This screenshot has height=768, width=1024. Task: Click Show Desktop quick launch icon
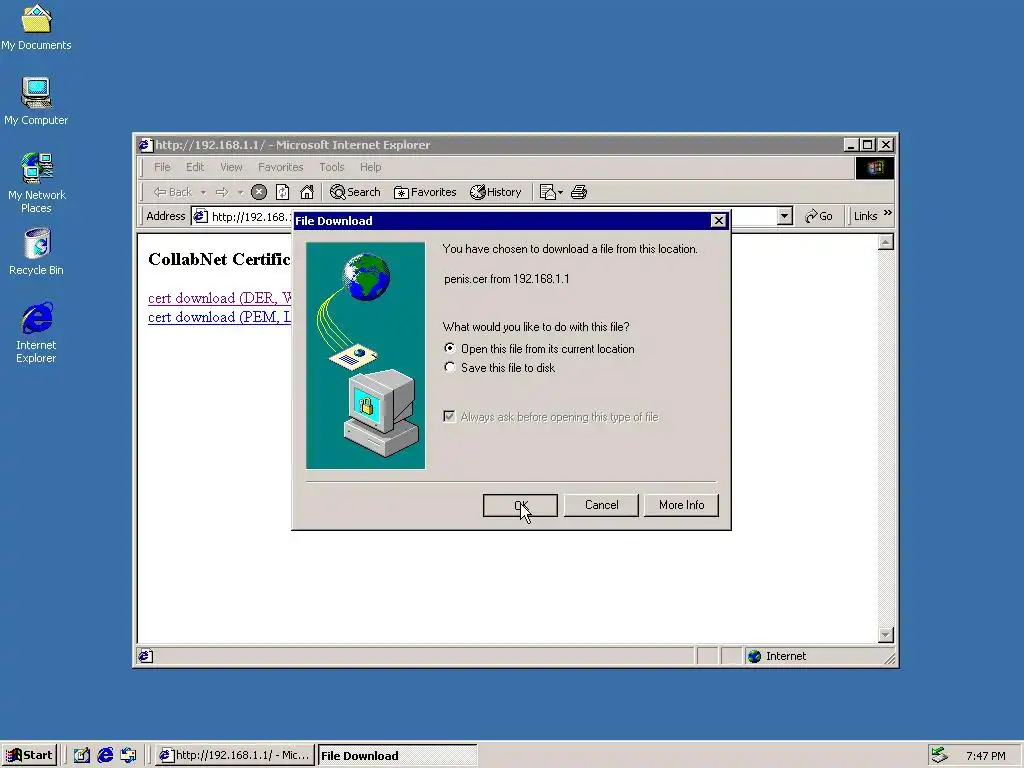(82, 755)
